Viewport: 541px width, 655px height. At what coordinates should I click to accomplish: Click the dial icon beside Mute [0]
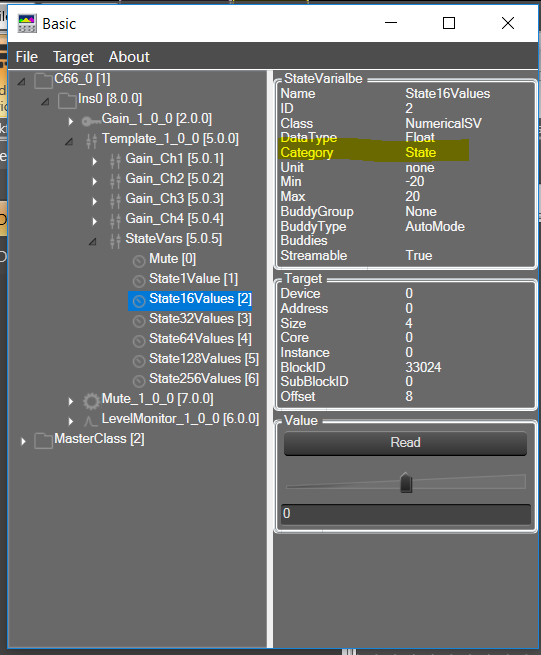click(139, 261)
